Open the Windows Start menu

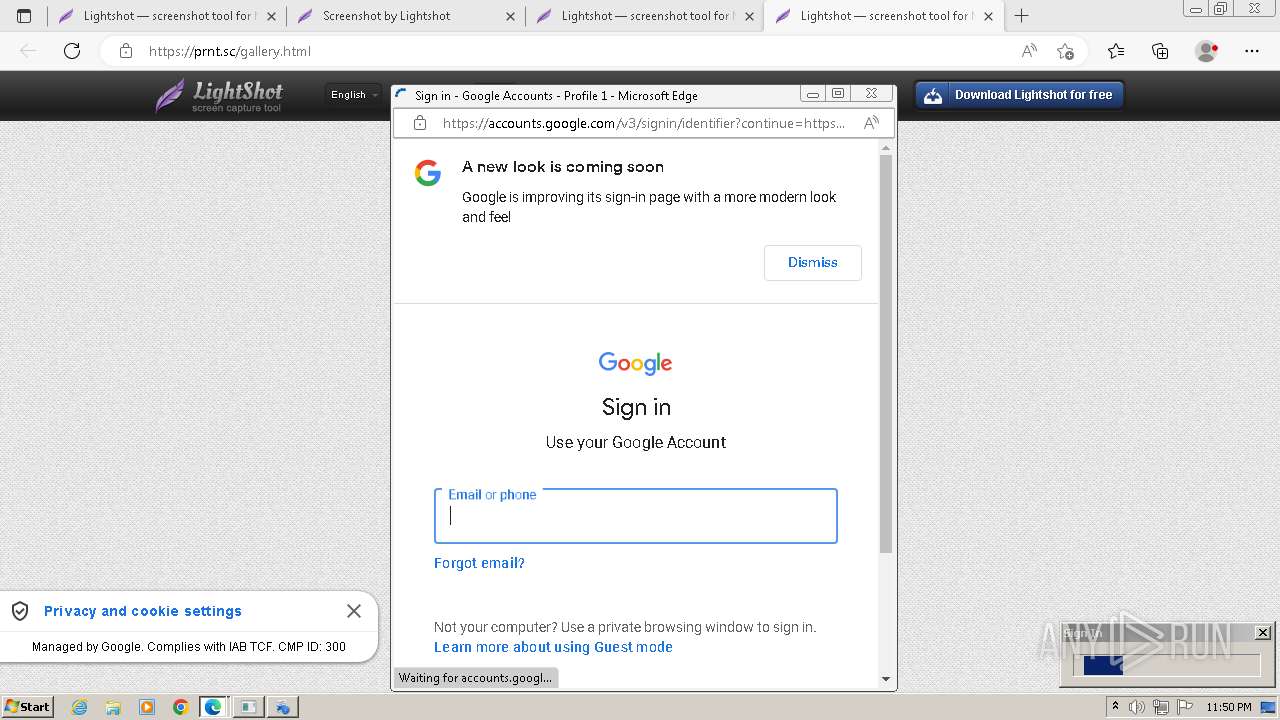pos(27,706)
